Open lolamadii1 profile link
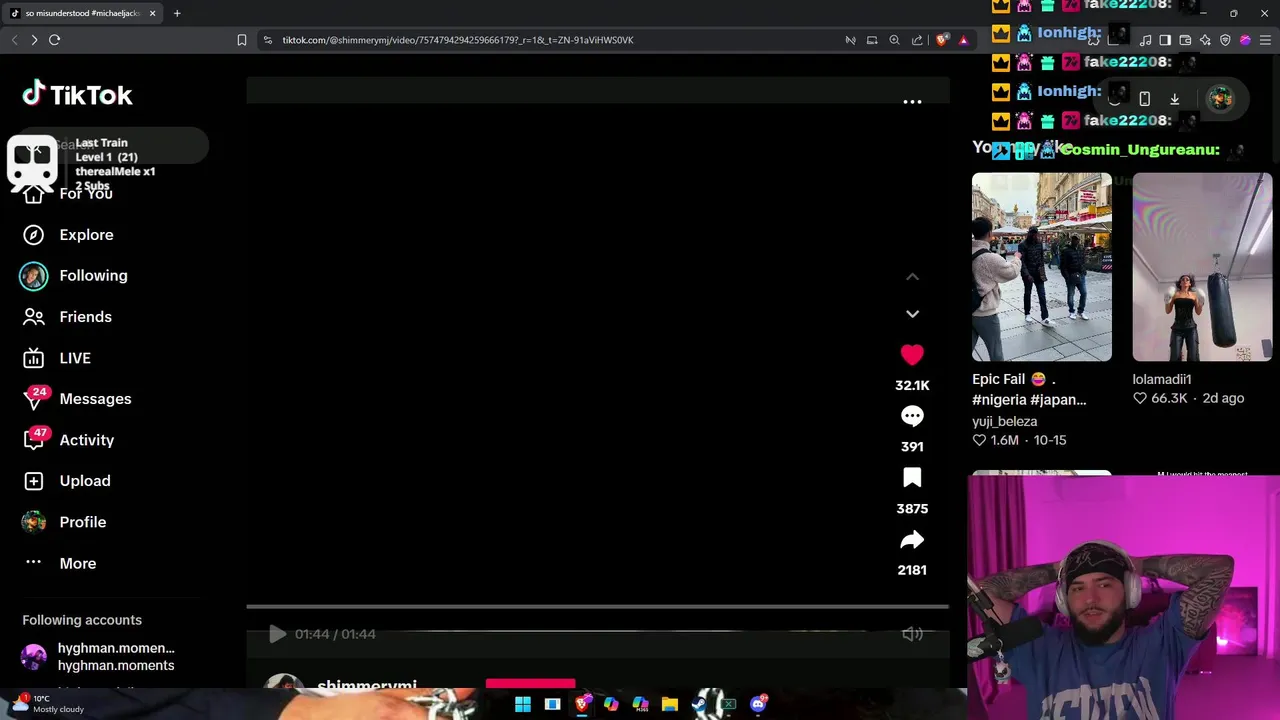 pos(1162,379)
